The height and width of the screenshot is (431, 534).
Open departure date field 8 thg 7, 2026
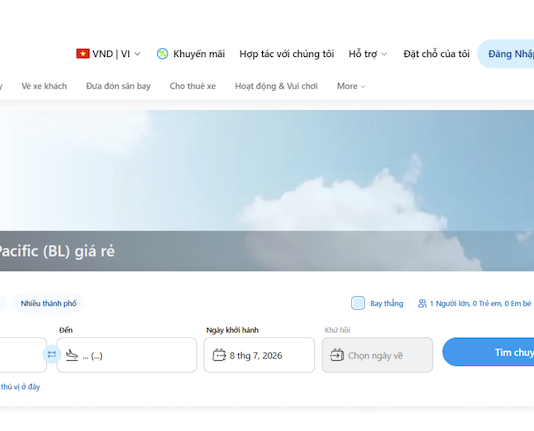click(x=259, y=355)
